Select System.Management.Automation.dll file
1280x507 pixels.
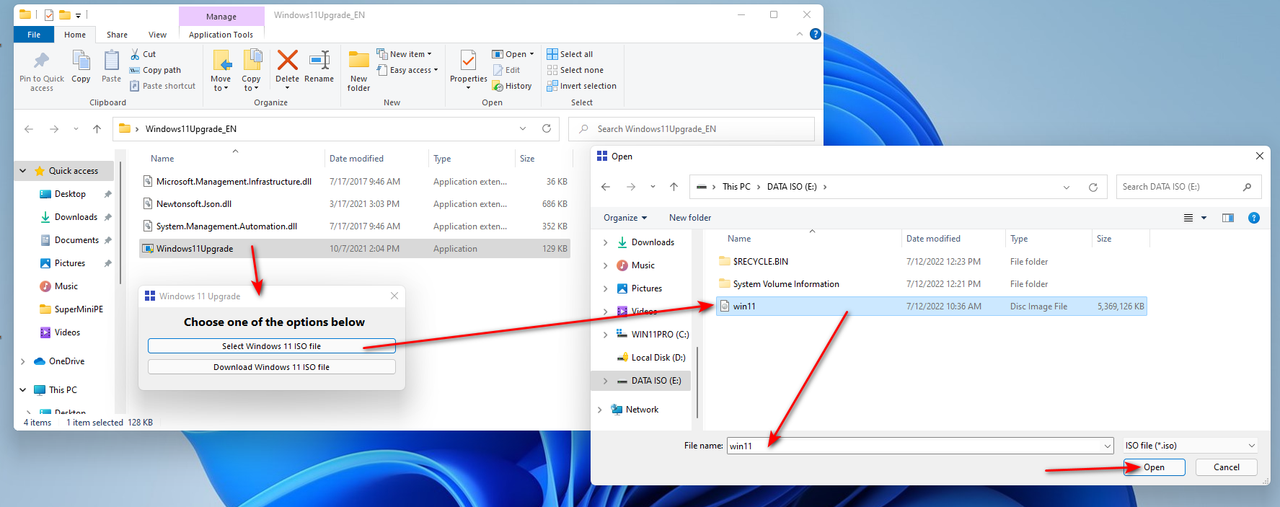(x=355, y=226)
